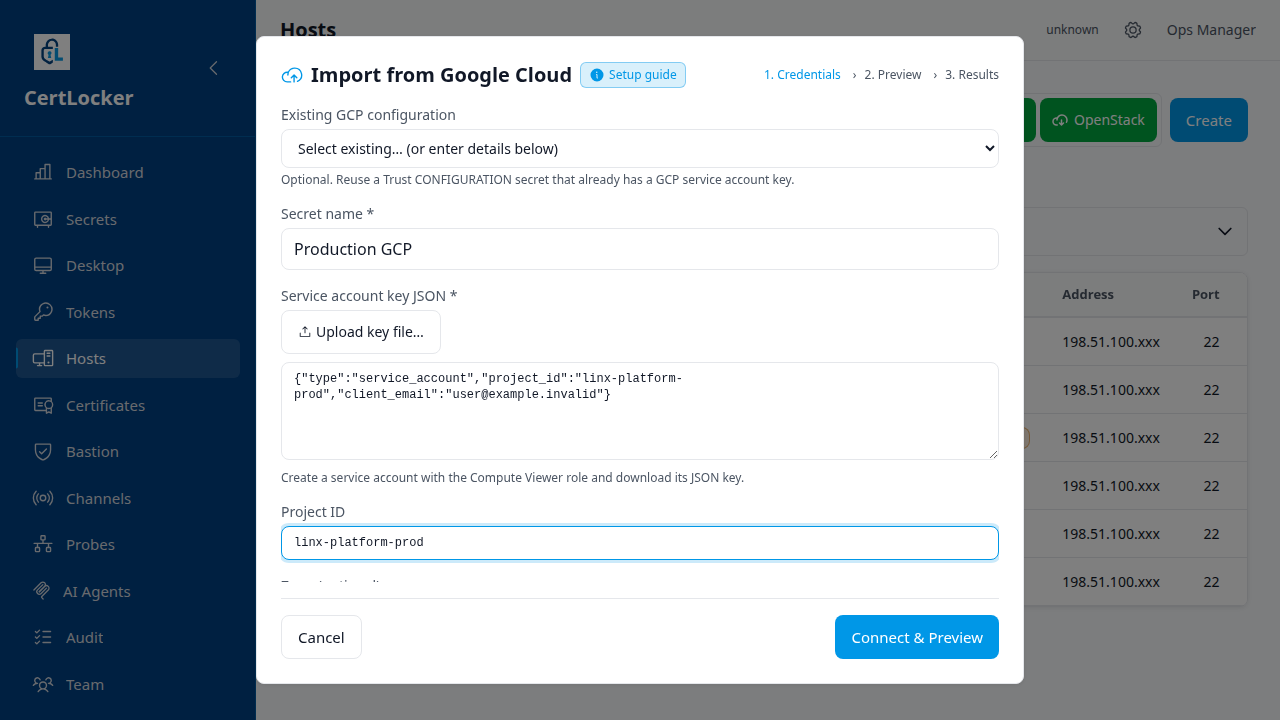This screenshot has height=720, width=1280.
Task: Click the Project ID label
Action: 313,512
